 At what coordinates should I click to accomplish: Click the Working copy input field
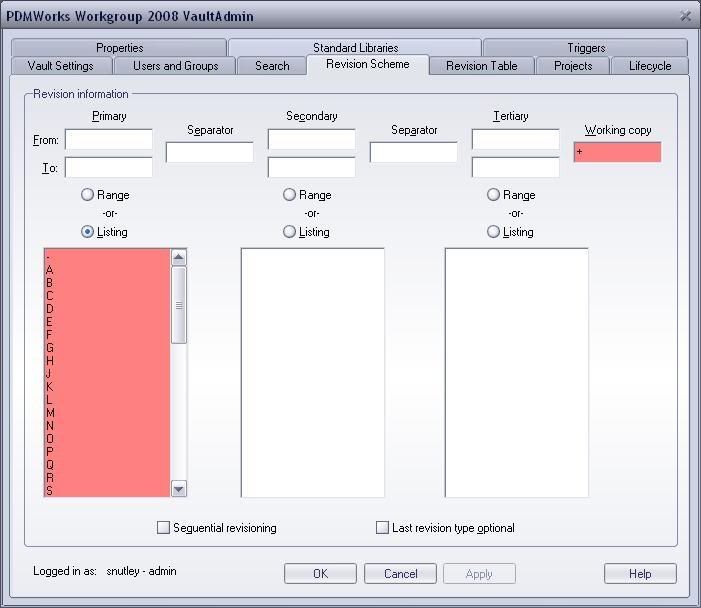pos(617,152)
